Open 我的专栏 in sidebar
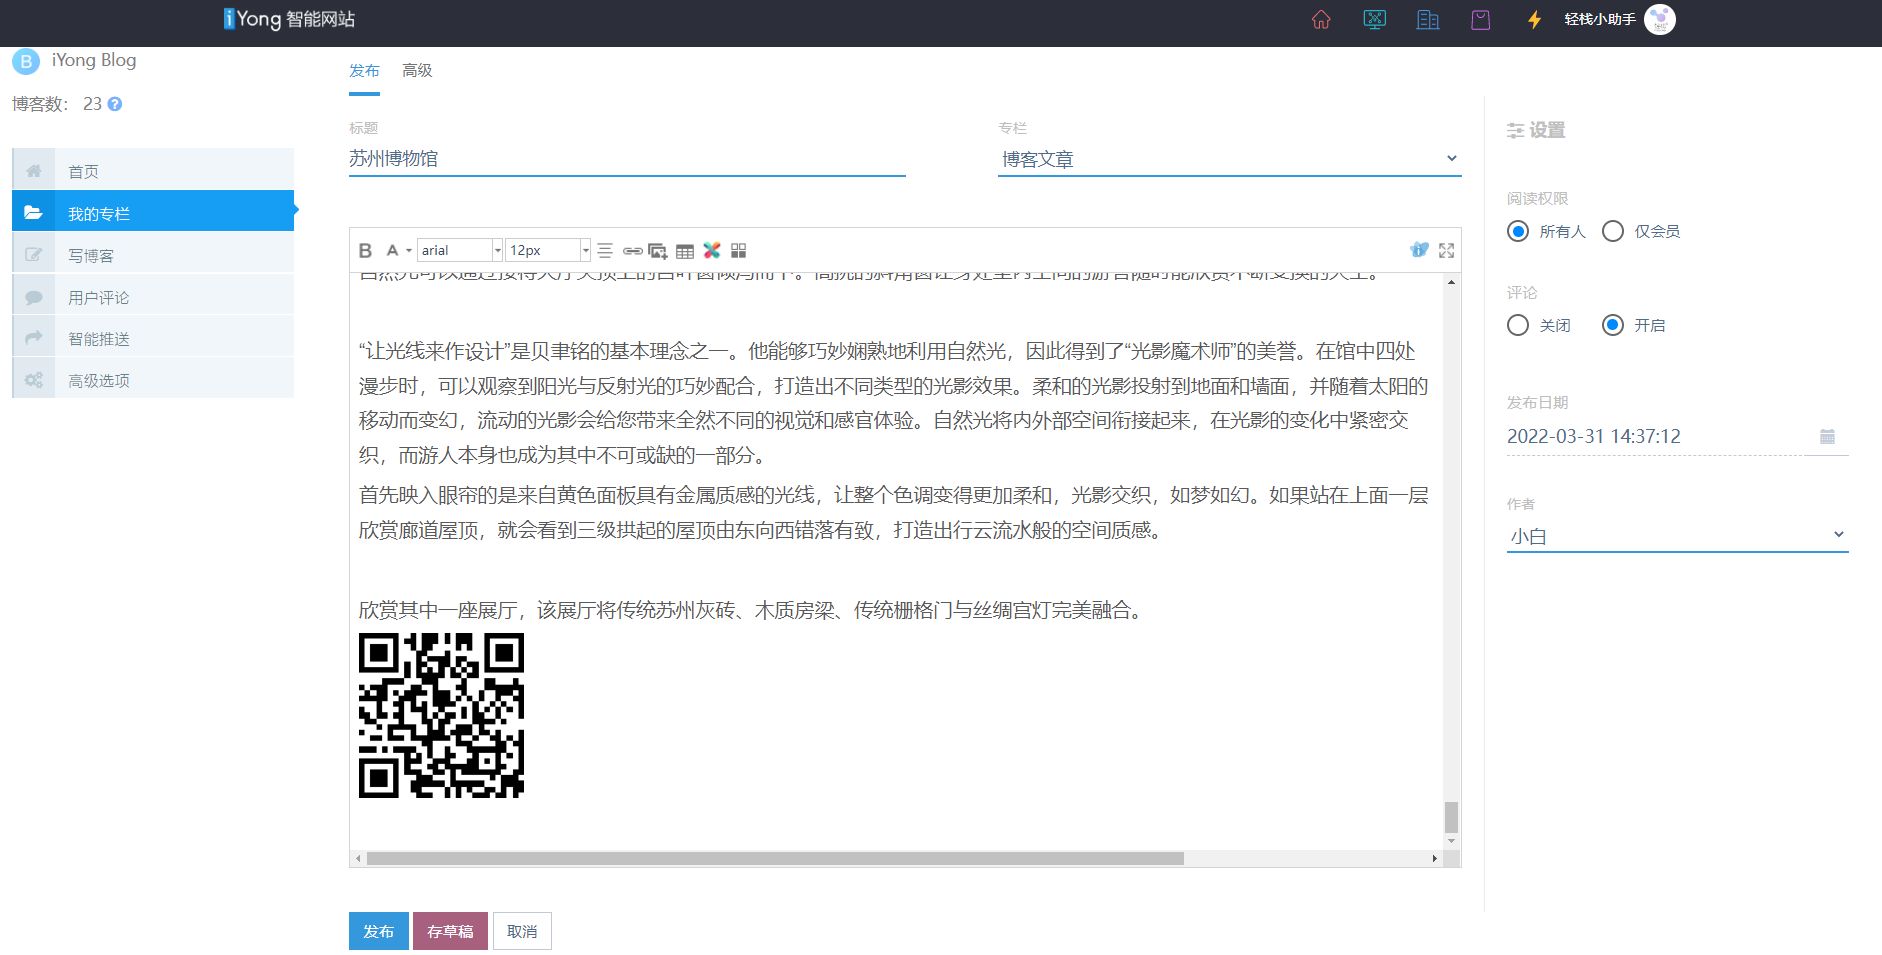1882x955 pixels. 153,212
